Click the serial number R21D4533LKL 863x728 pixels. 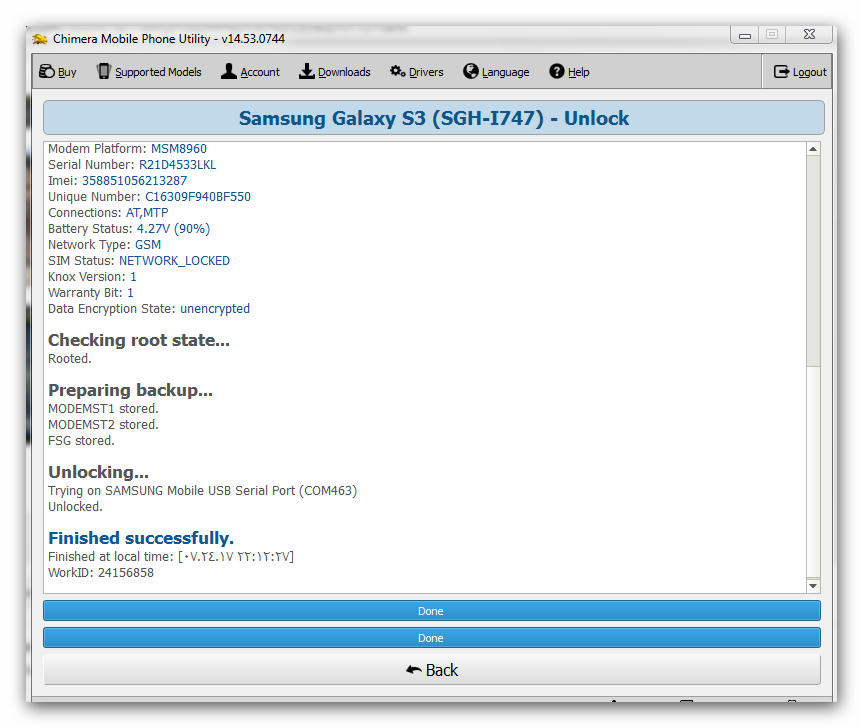pyautogui.click(x=177, y=165)
